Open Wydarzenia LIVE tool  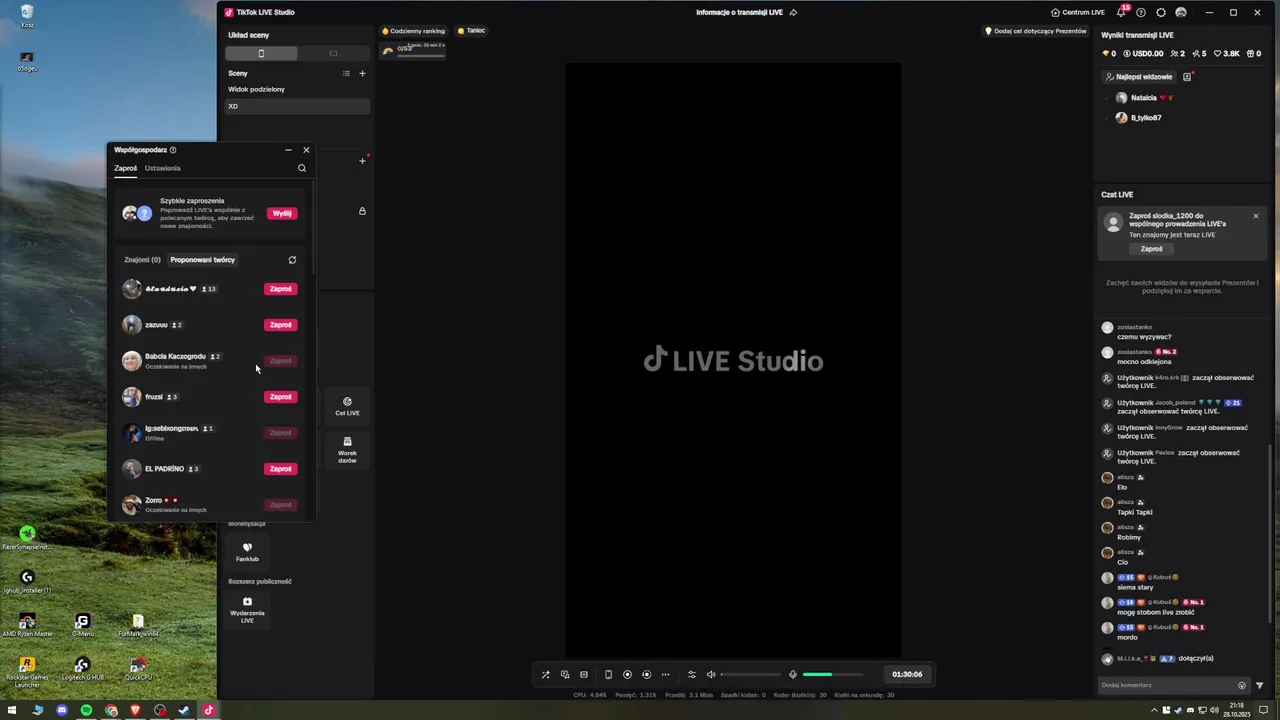[x=247, y=610]
